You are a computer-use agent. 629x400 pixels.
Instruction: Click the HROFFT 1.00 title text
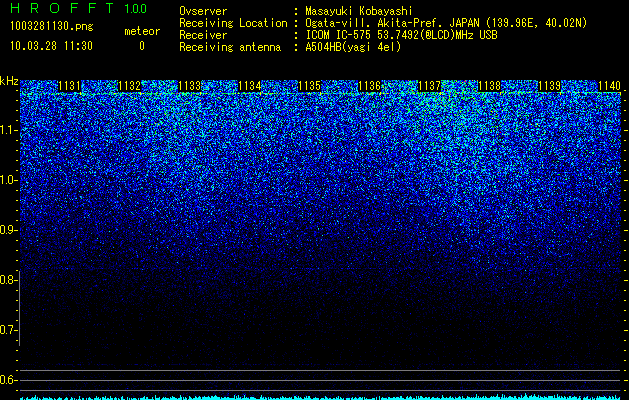click(x=79, y=8)
